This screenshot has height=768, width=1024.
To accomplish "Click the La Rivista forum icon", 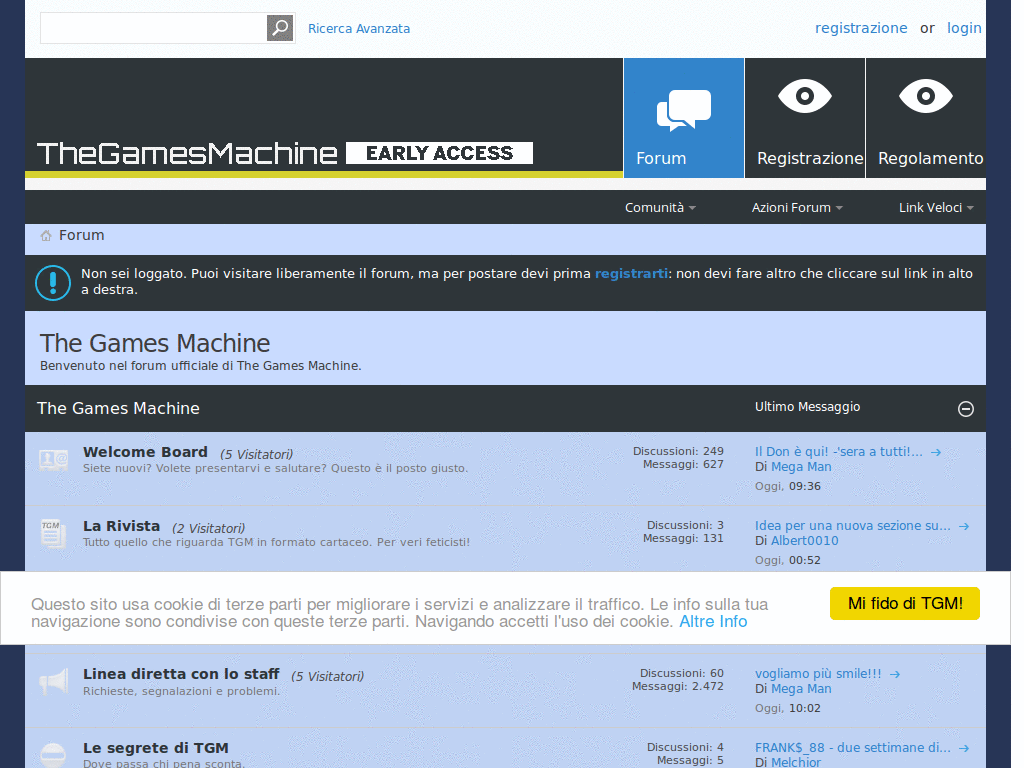I will pos(53,533).
